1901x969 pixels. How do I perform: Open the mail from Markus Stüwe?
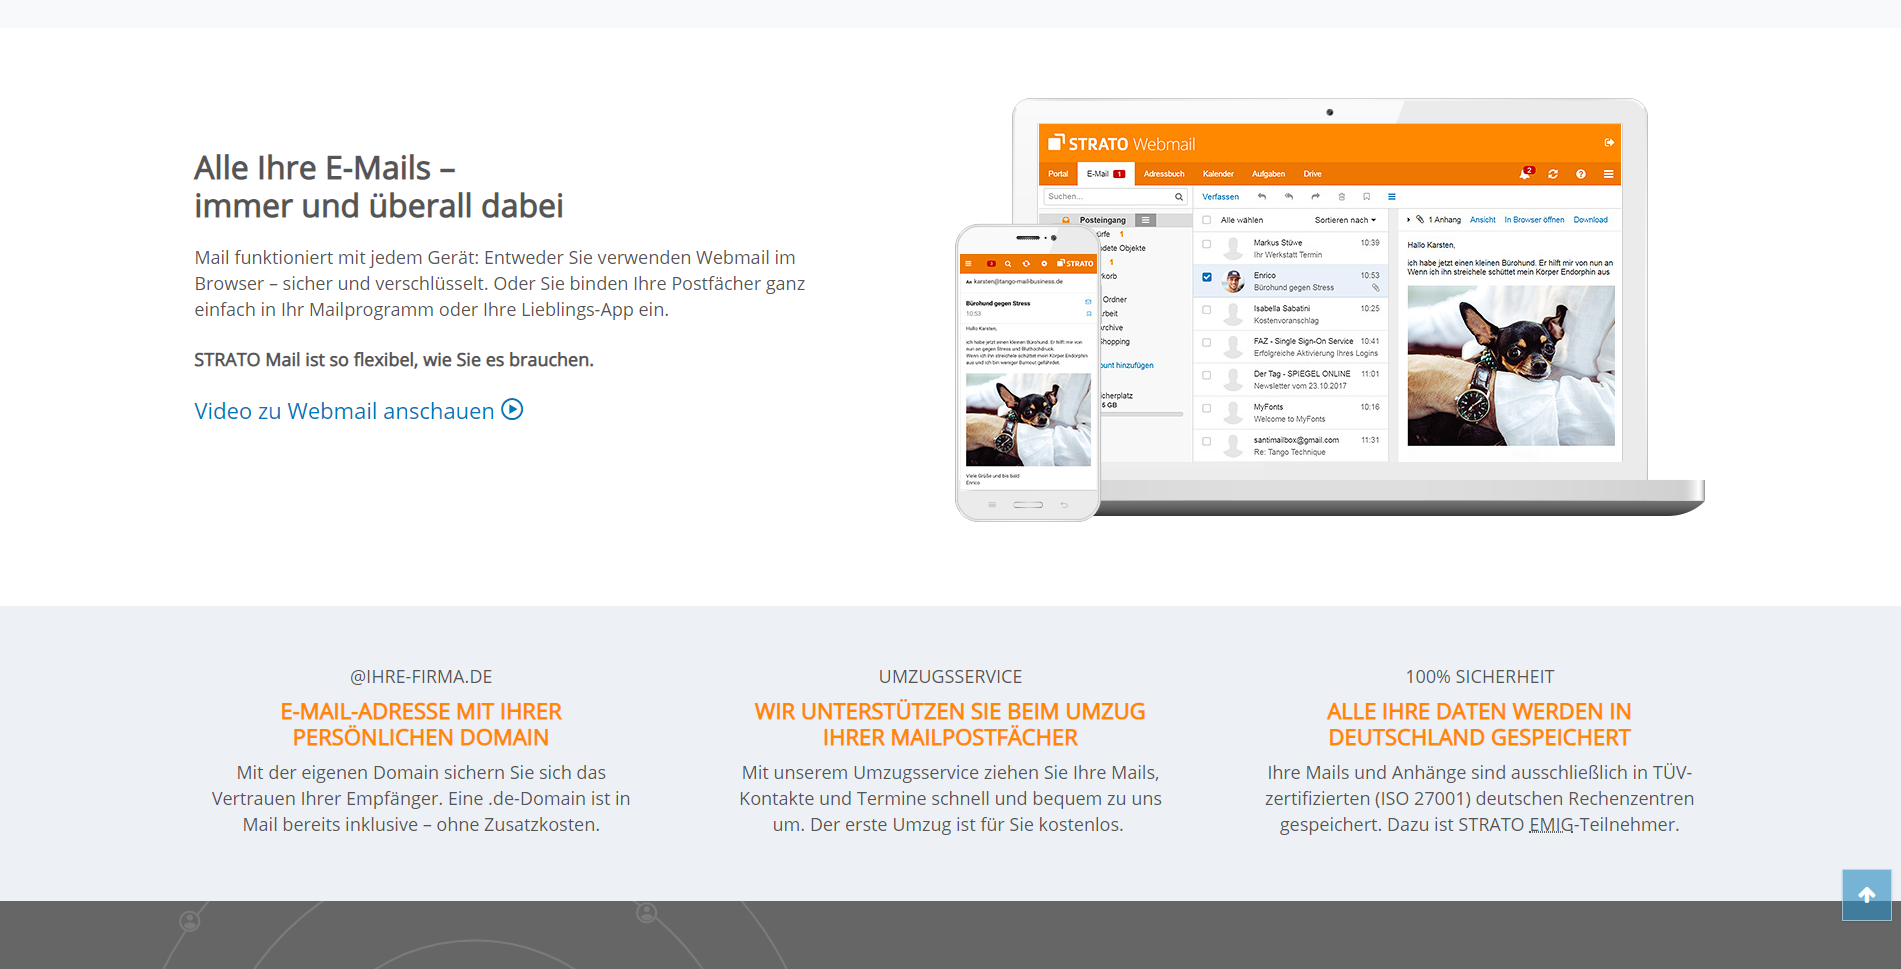click(1291, 249)
